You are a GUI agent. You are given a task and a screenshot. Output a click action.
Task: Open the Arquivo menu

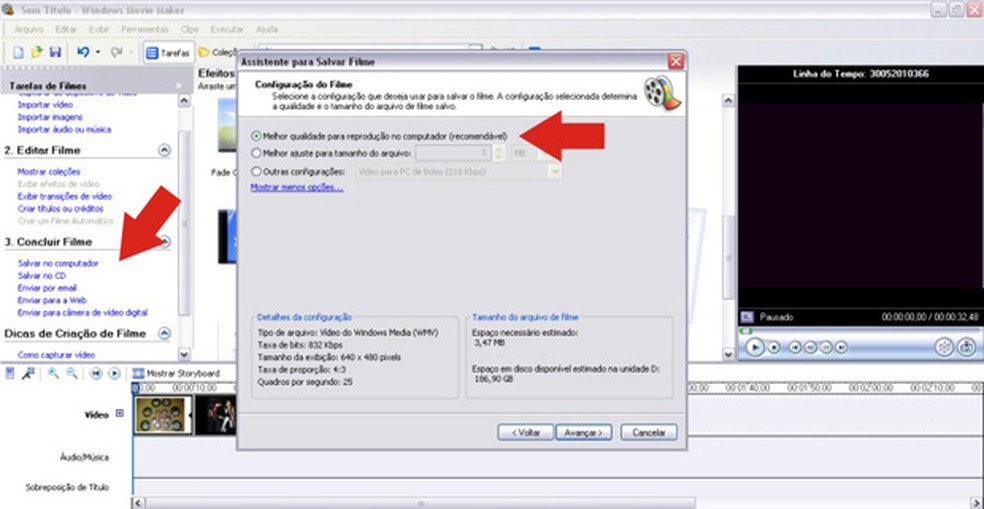(29, 29)
